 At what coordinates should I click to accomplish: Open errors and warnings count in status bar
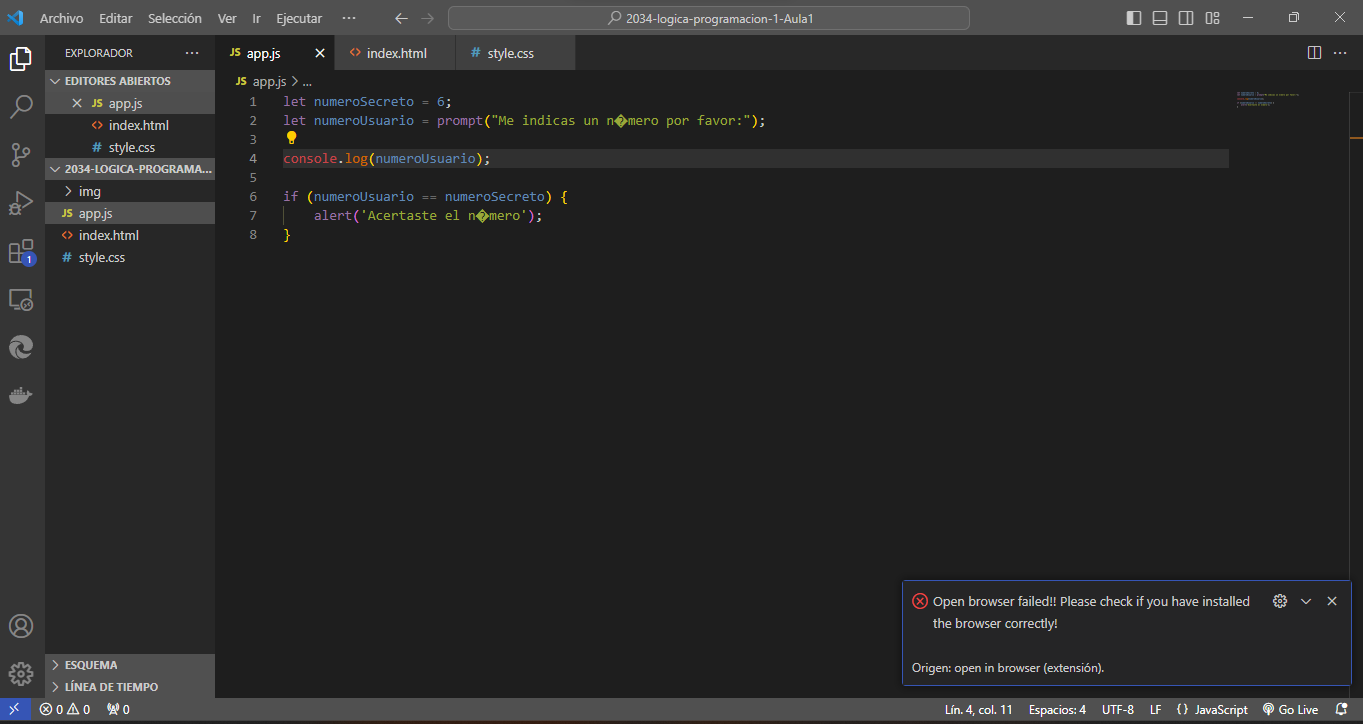click(64, 710)
